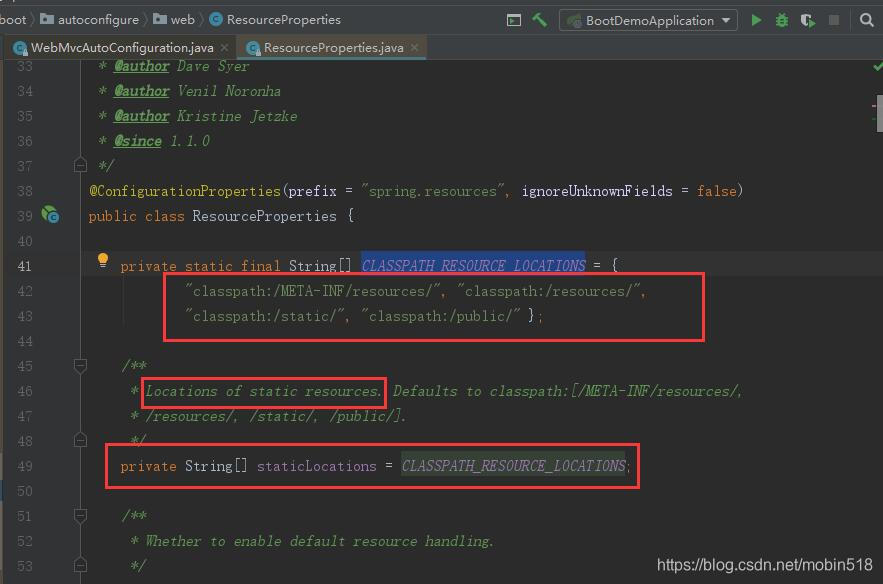Click the "classpath:/META-INF/resources/" string
883x584 pixels.
click(313, 291)
